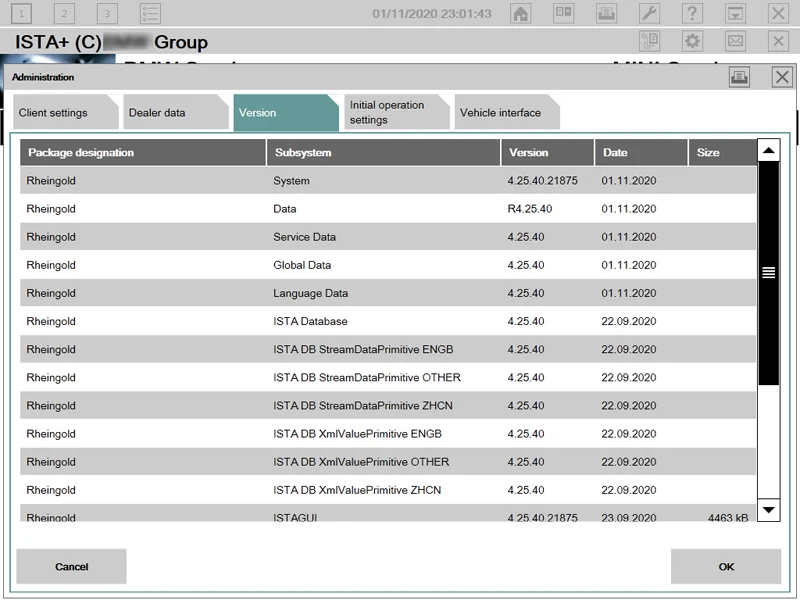800x600 pixels.
Task: Click date 23.09.2020 in ISTAGUI row
Action: click(x=629, y=517)
